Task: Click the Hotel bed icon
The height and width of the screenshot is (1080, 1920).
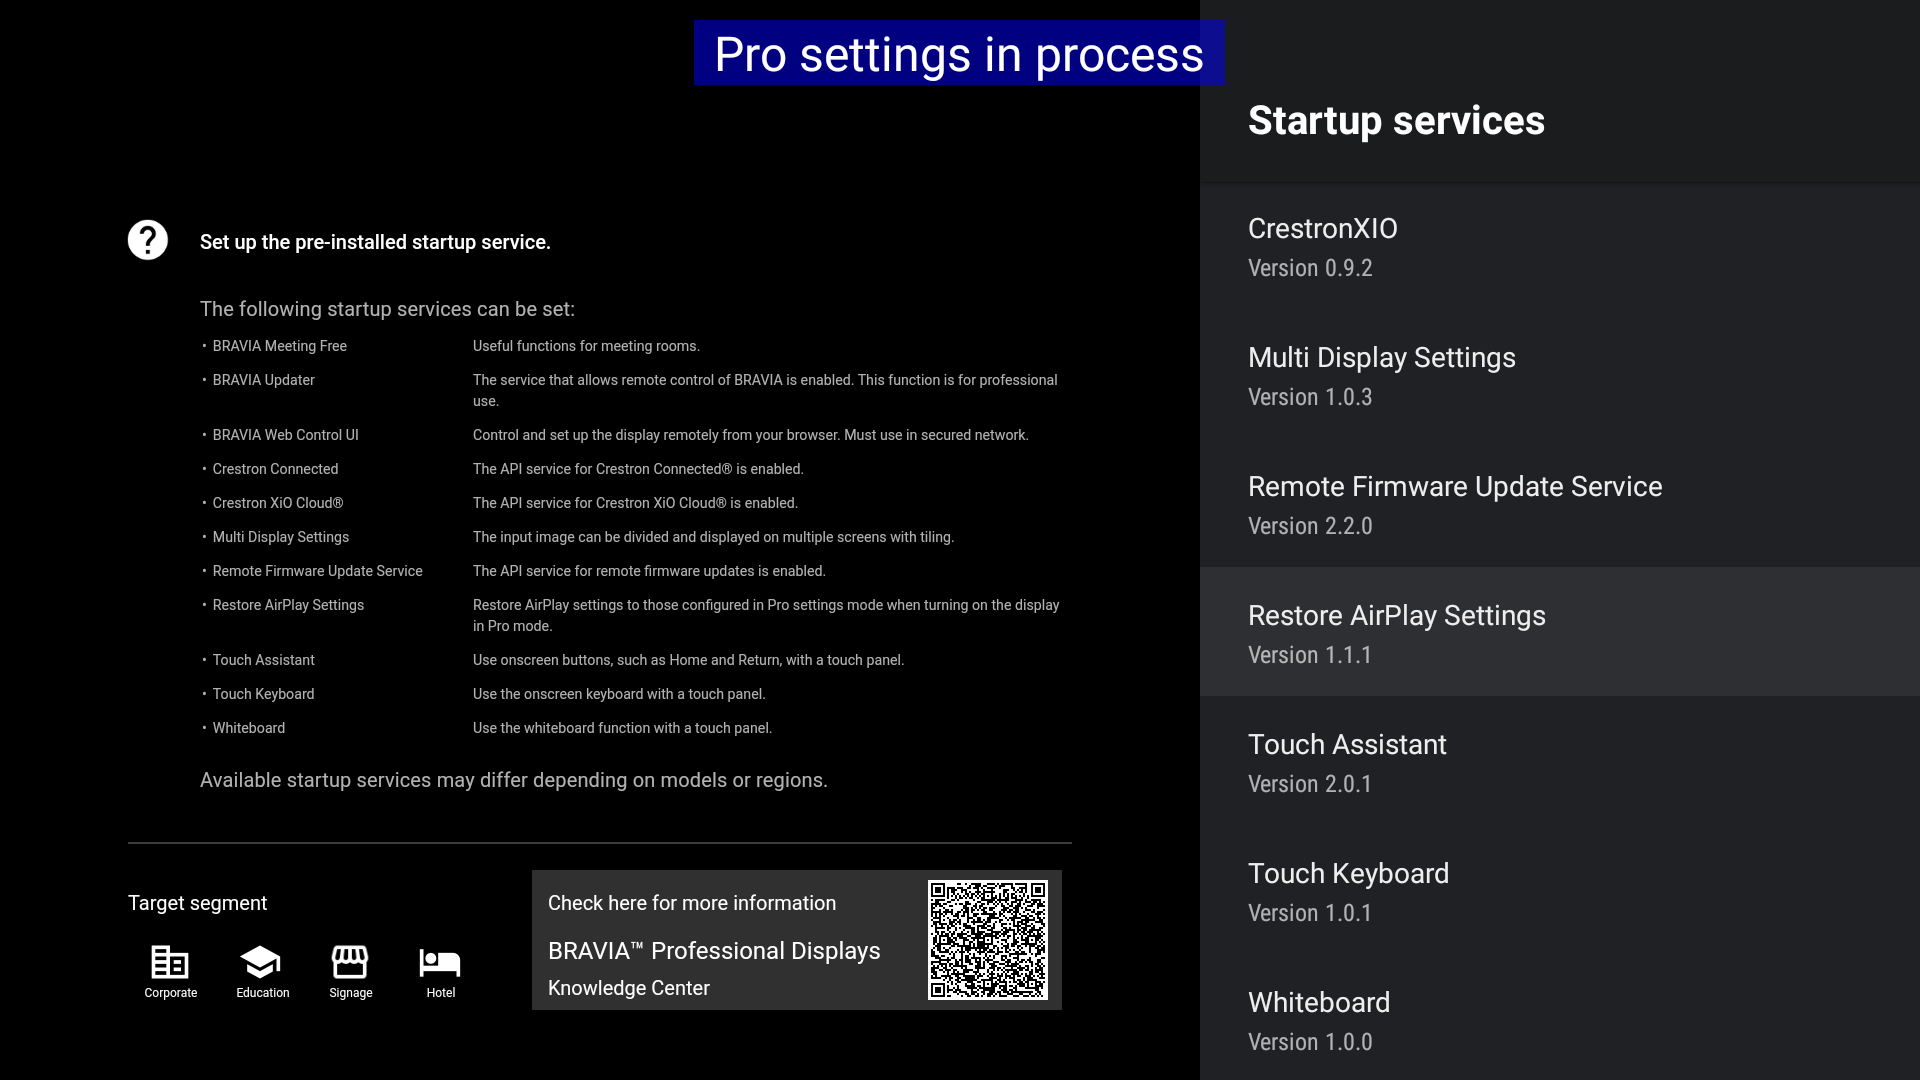Action: tap(440, 962)
